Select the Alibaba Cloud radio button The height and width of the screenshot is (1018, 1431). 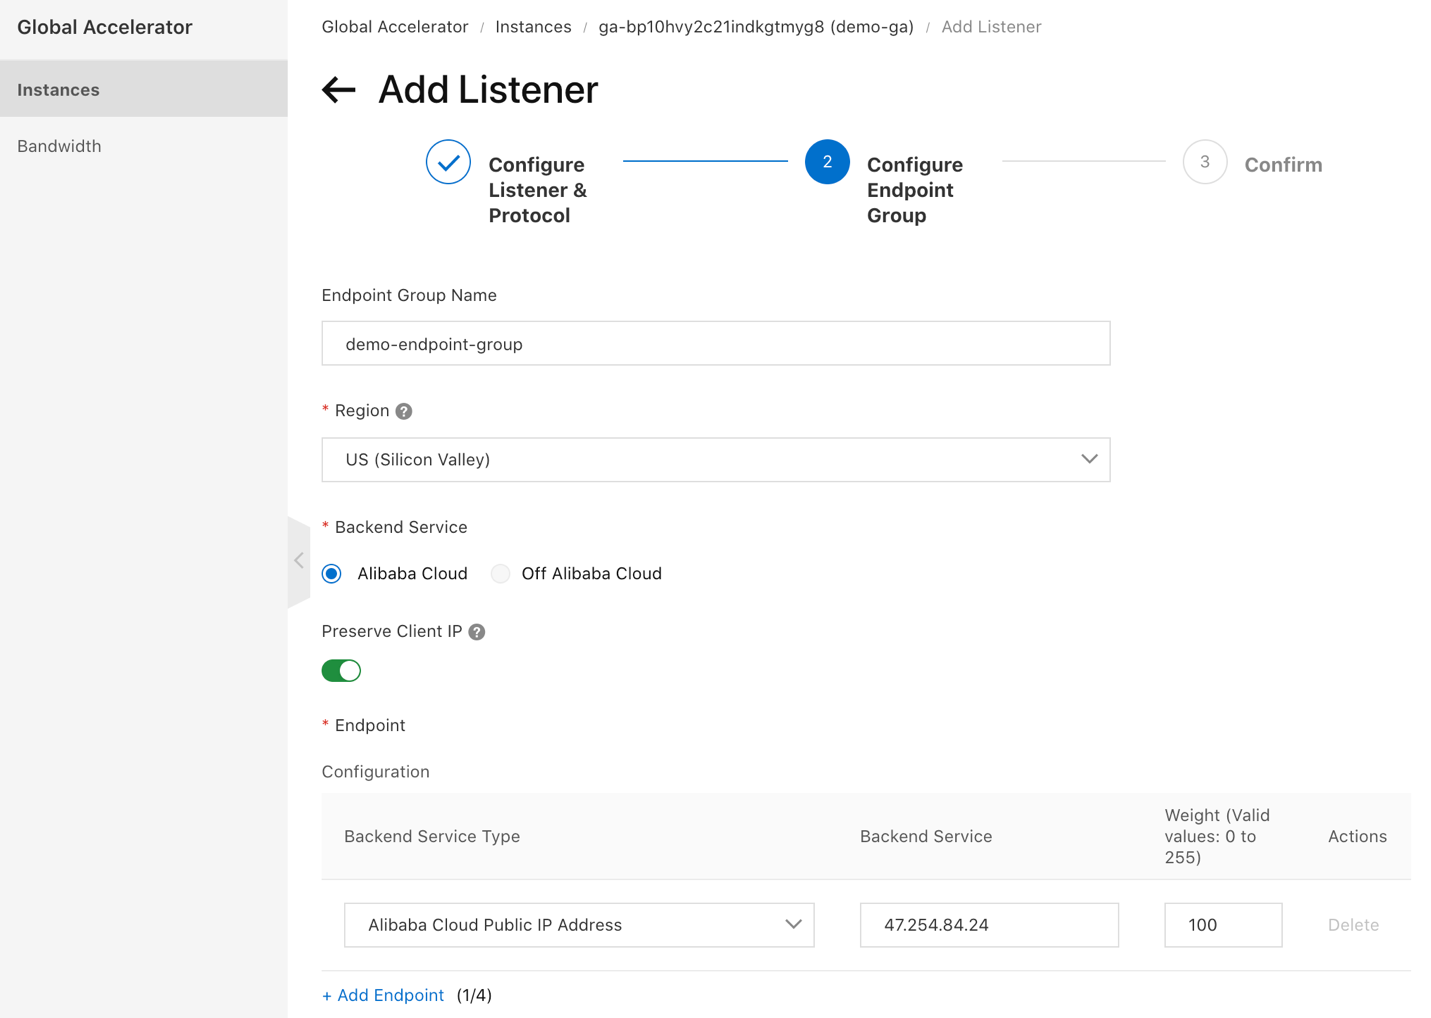point(332,574)
